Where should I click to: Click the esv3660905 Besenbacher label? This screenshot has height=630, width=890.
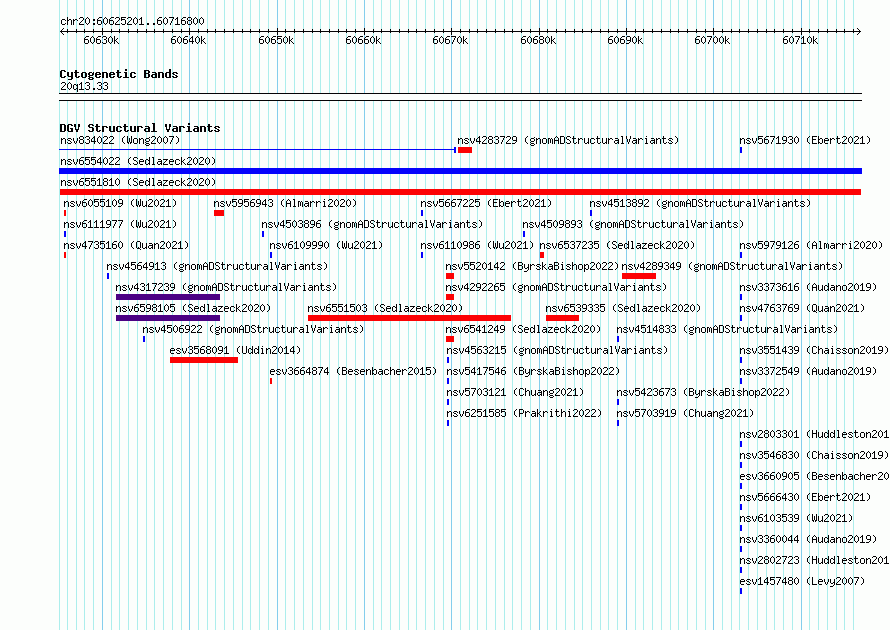point(814,476)
